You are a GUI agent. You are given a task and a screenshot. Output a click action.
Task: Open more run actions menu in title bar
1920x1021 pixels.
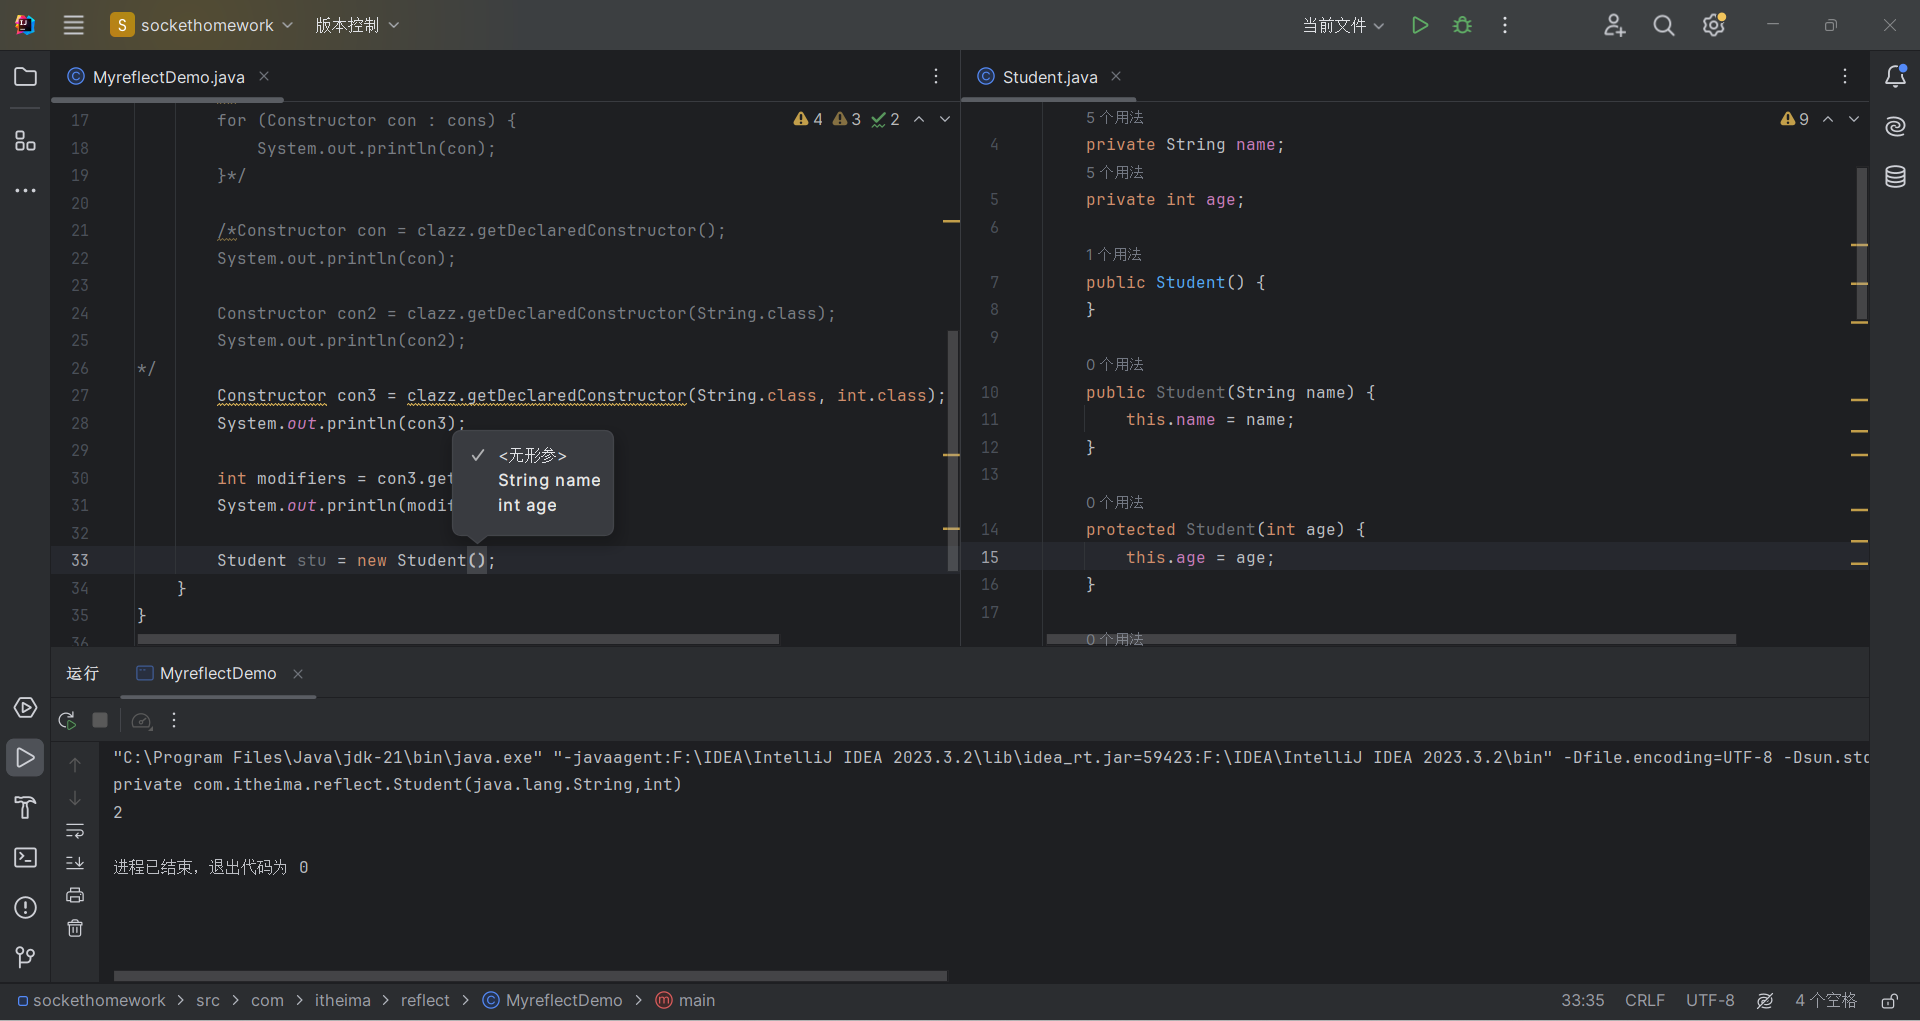(x=1505, y=25)
